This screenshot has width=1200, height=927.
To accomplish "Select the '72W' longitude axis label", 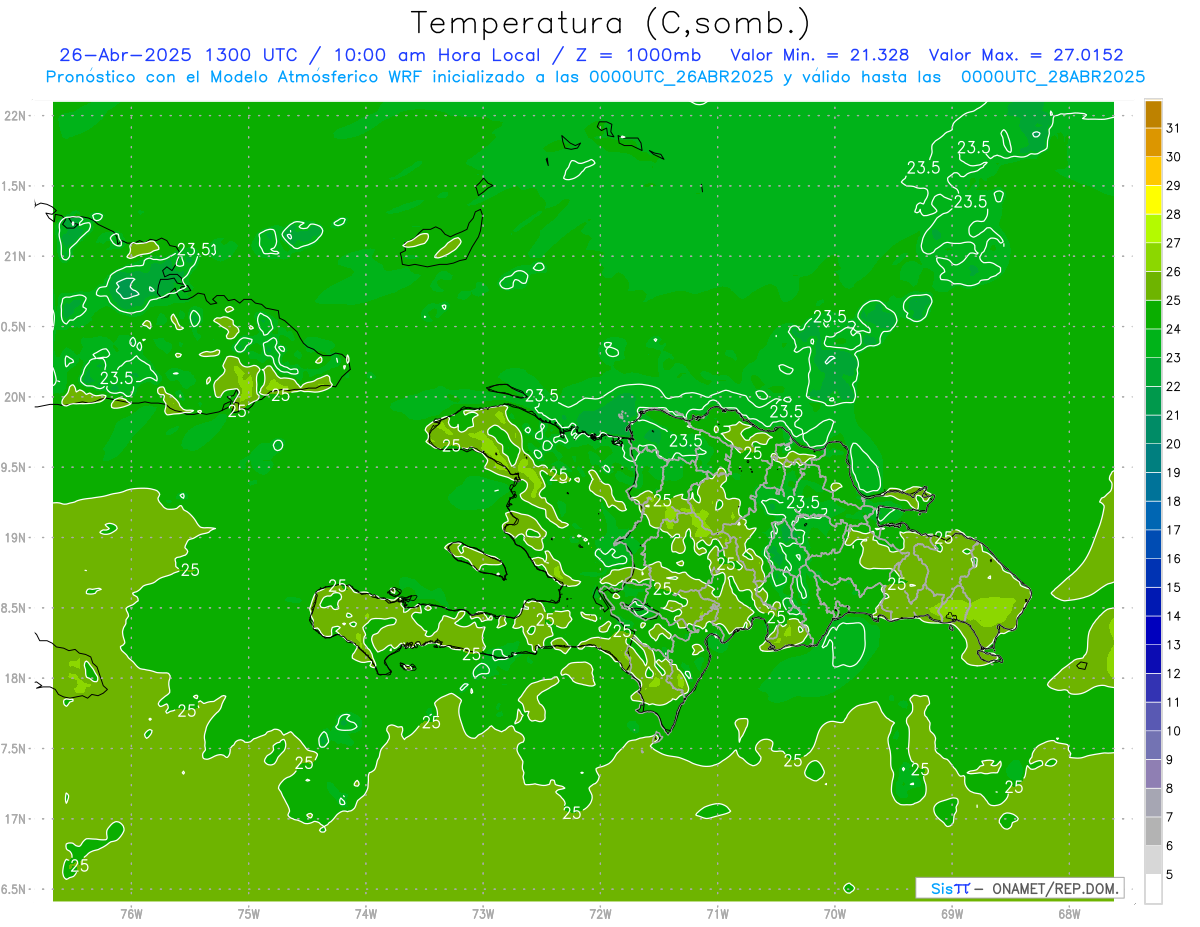I will [600, 914].
